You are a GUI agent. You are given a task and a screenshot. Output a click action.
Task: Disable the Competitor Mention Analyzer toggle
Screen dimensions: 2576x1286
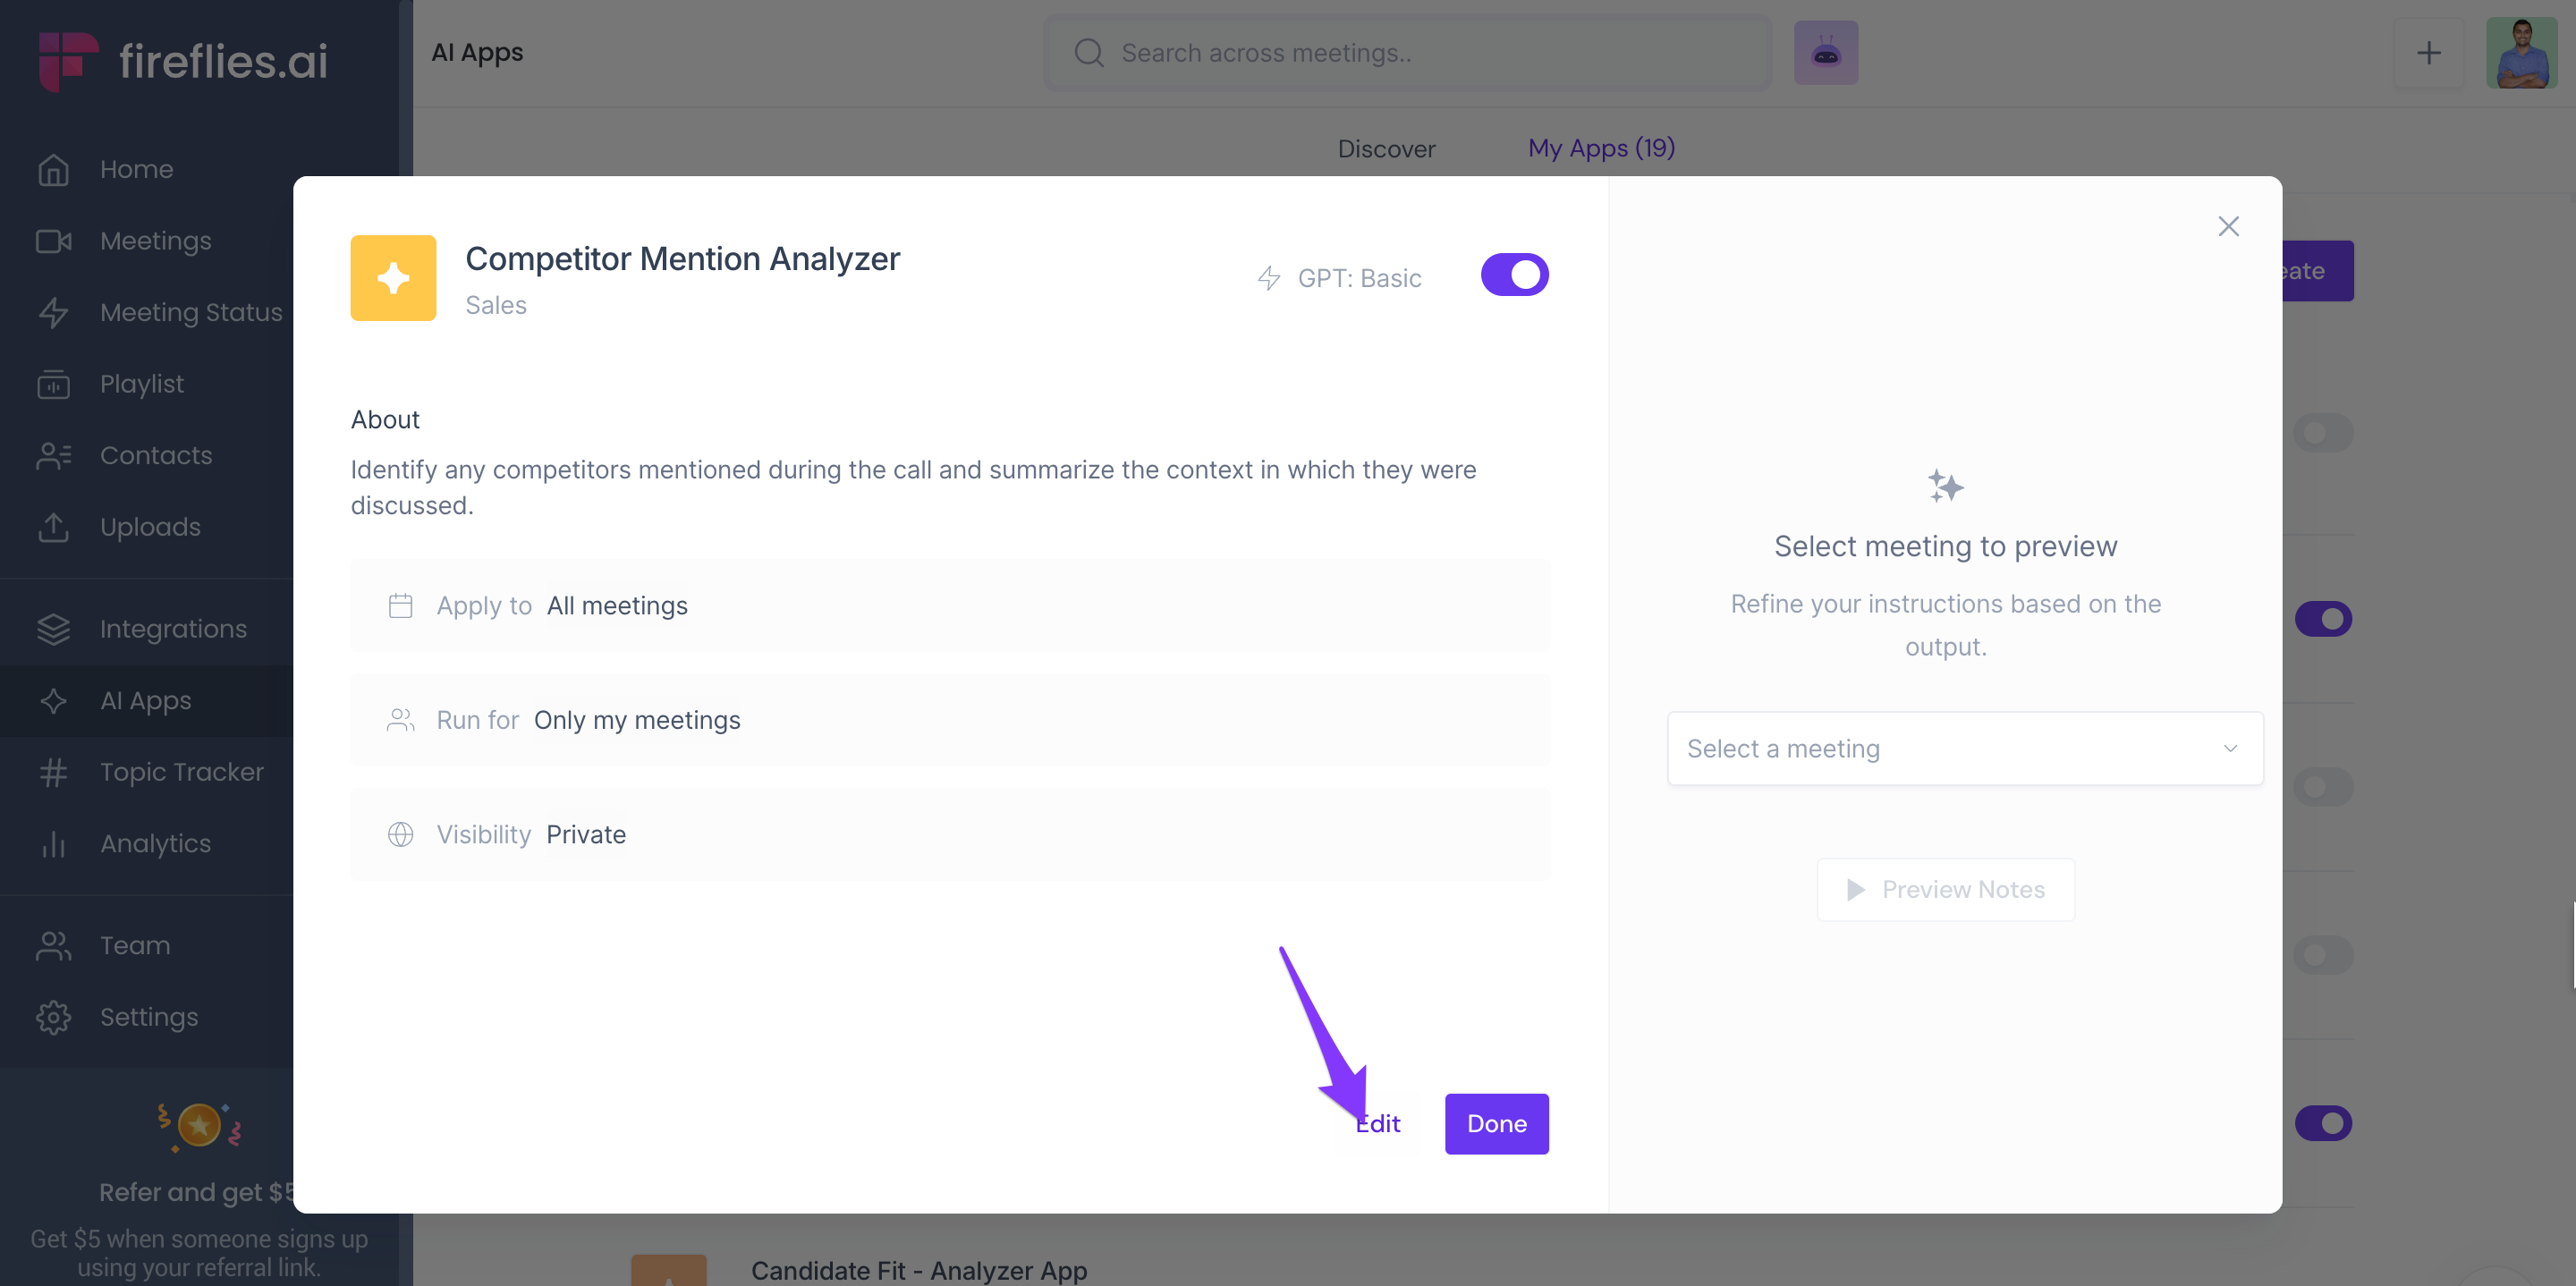[1514, 275]
